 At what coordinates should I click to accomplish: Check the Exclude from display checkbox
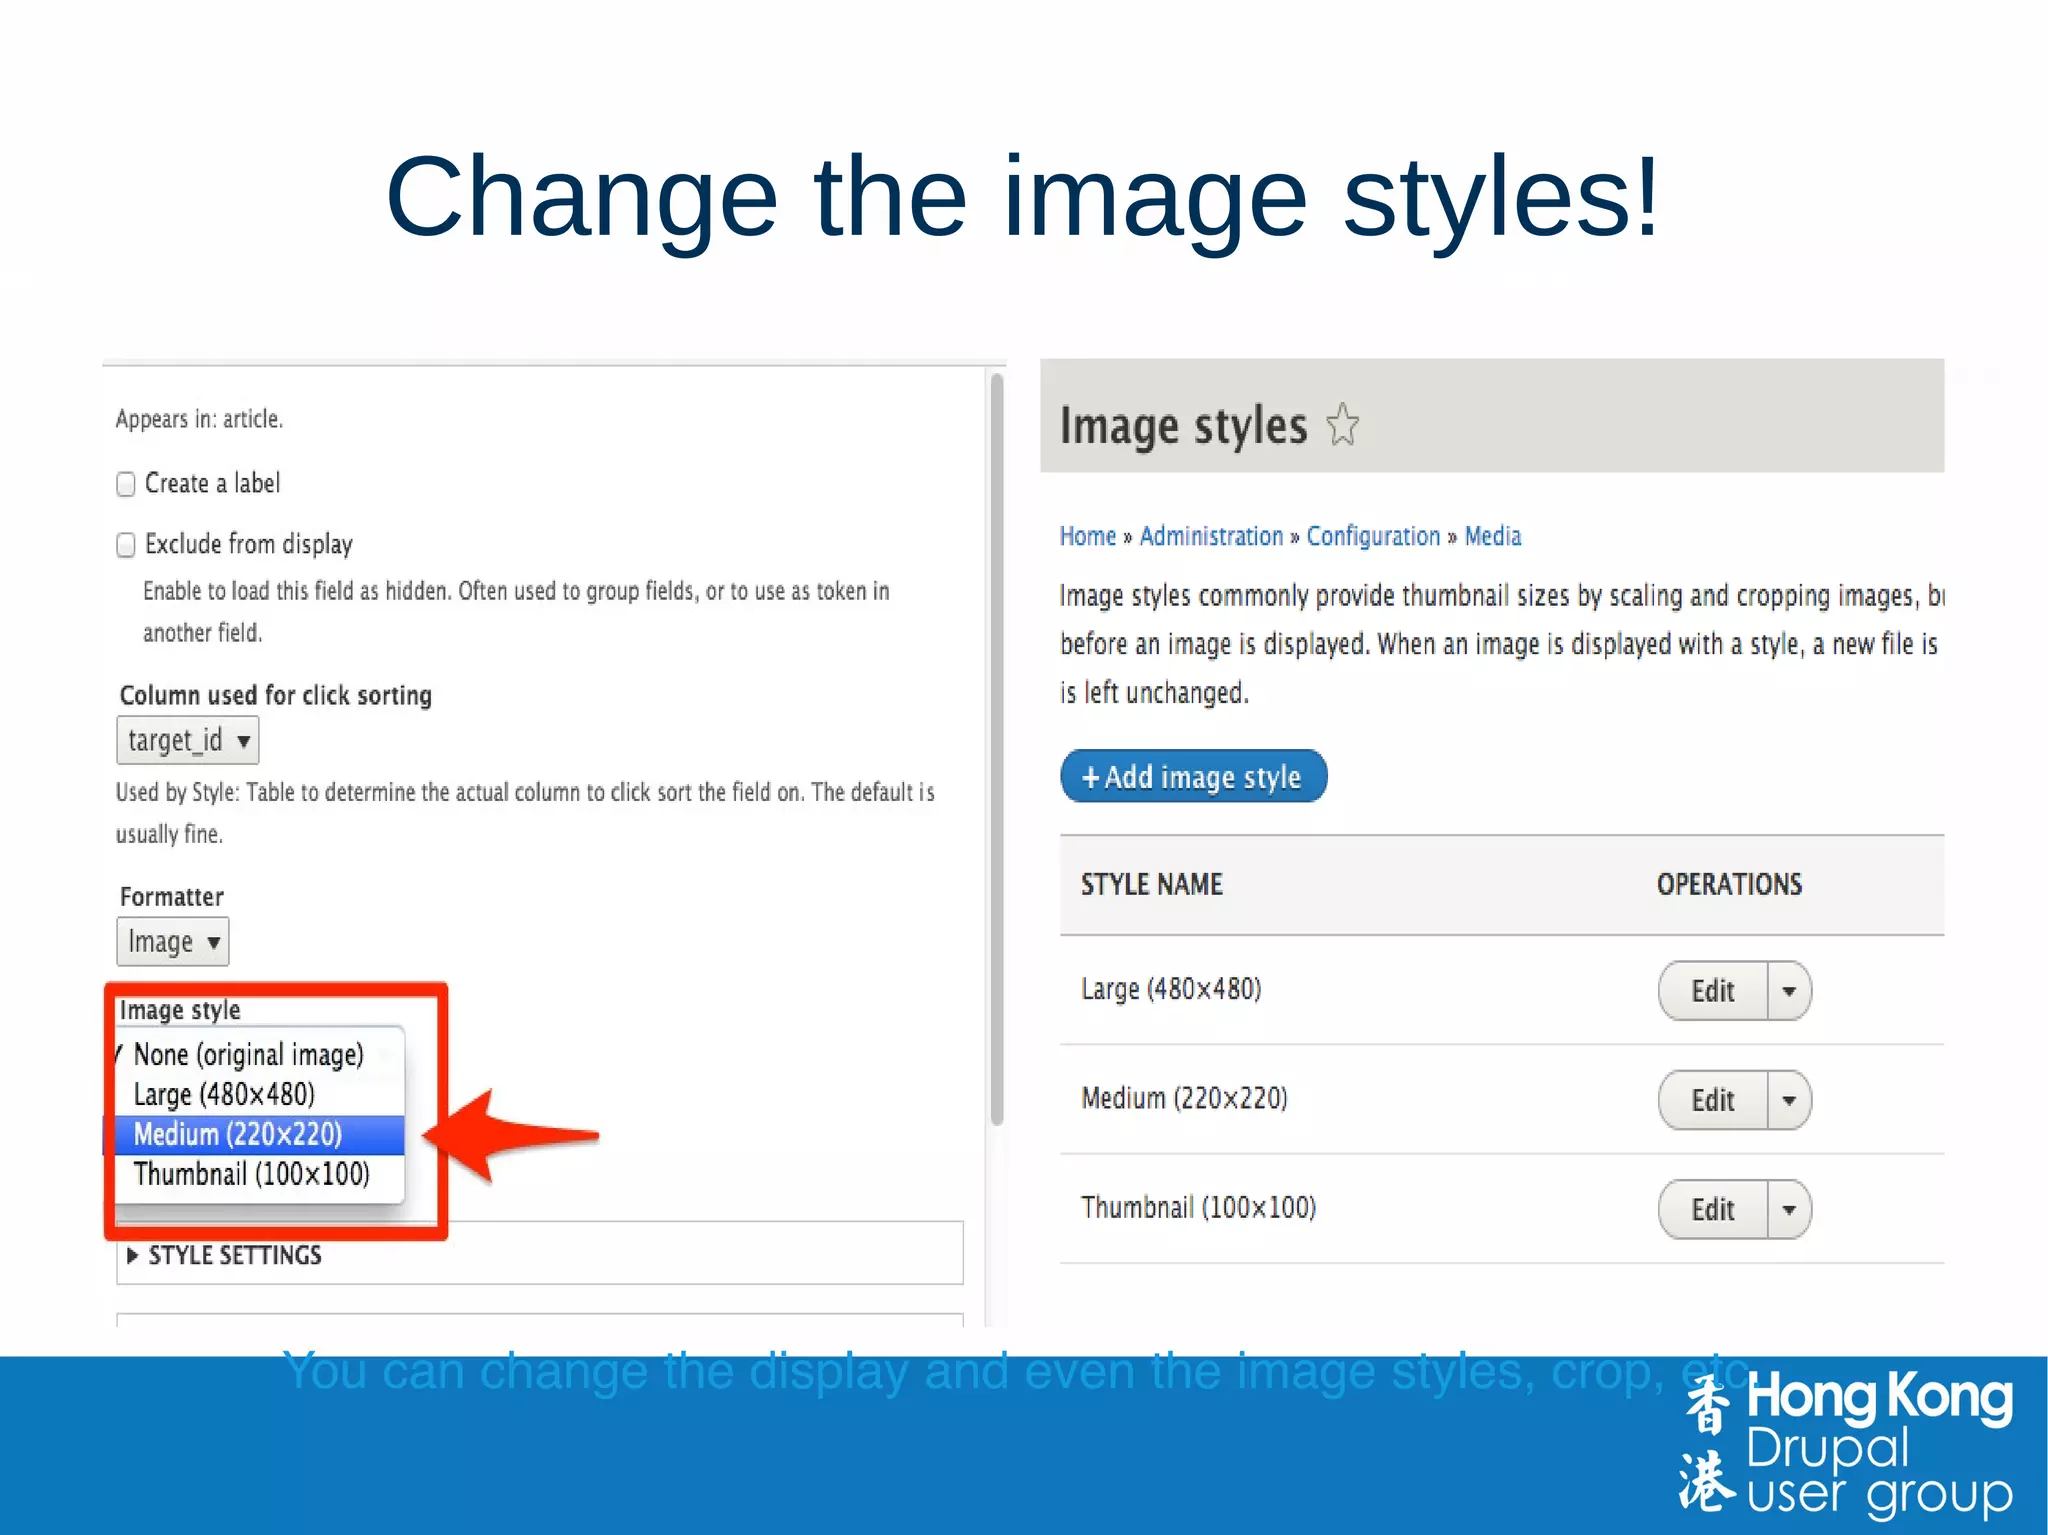click(126, 545)
